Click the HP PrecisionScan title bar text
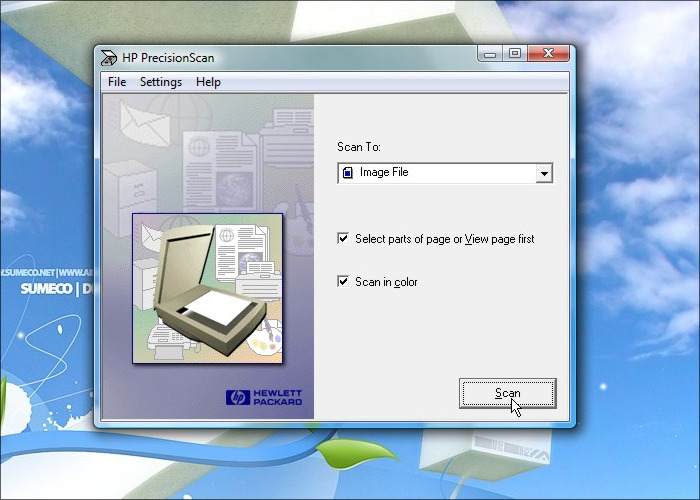Image resolution: width=700 pixels, height=500 pixels. point(168,57)
